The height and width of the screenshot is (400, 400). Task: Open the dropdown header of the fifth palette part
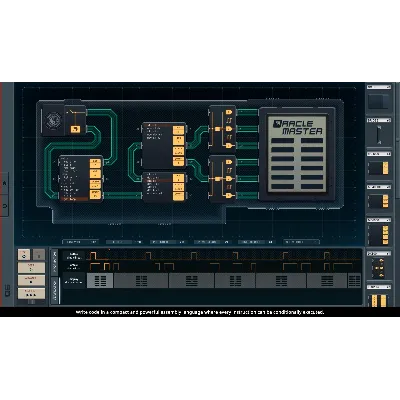tap(379, 220)
